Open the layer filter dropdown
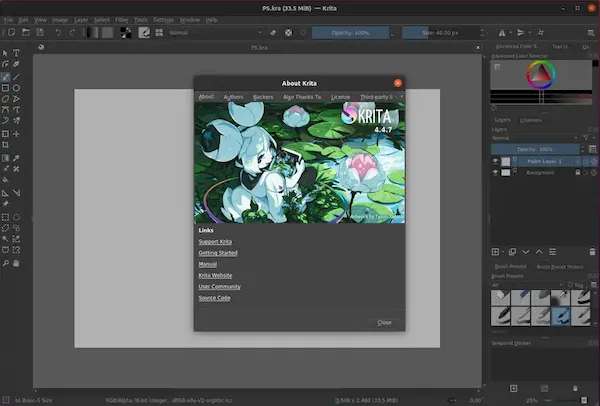 pyautogui.click(x=587, y=138)
